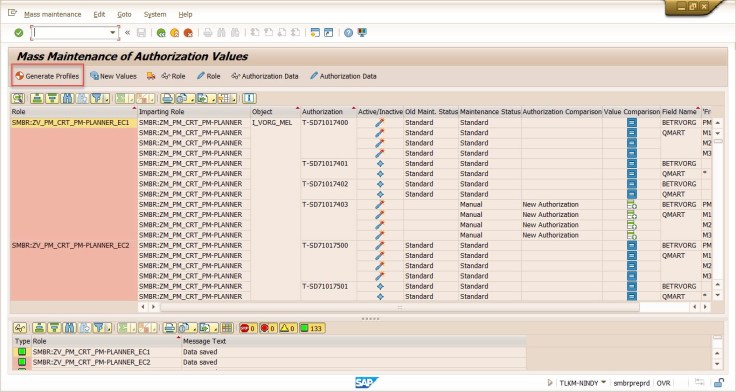Click the Find binoculars in message log toolbar

69,328
